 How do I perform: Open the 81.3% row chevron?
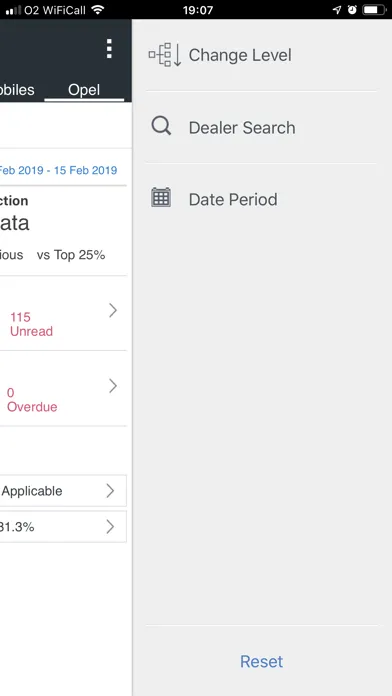[111, 527]
